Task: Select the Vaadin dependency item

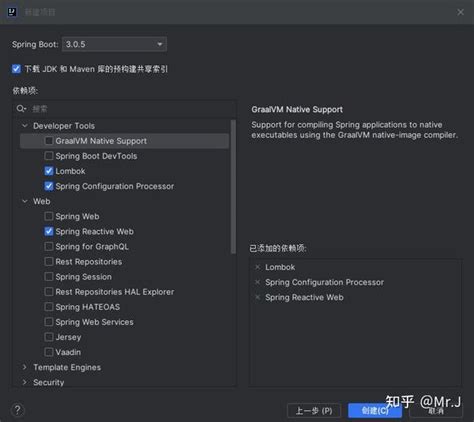Action: click(68, 352)
